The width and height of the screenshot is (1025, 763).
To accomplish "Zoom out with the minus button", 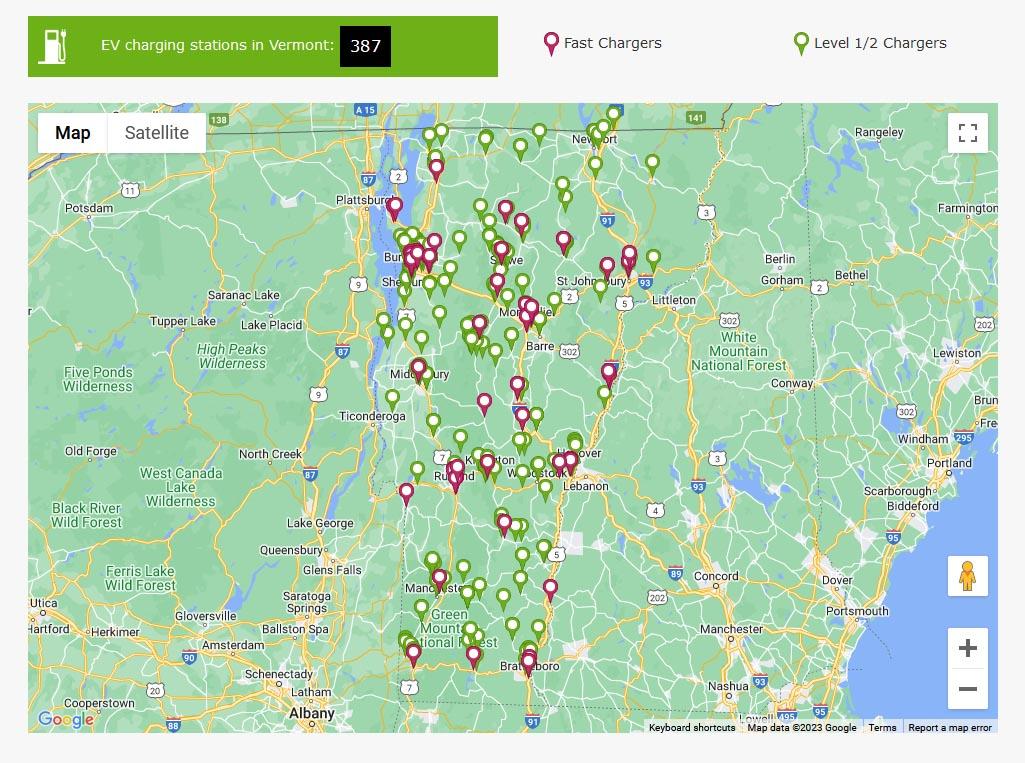I will click(x=967, y=689).
